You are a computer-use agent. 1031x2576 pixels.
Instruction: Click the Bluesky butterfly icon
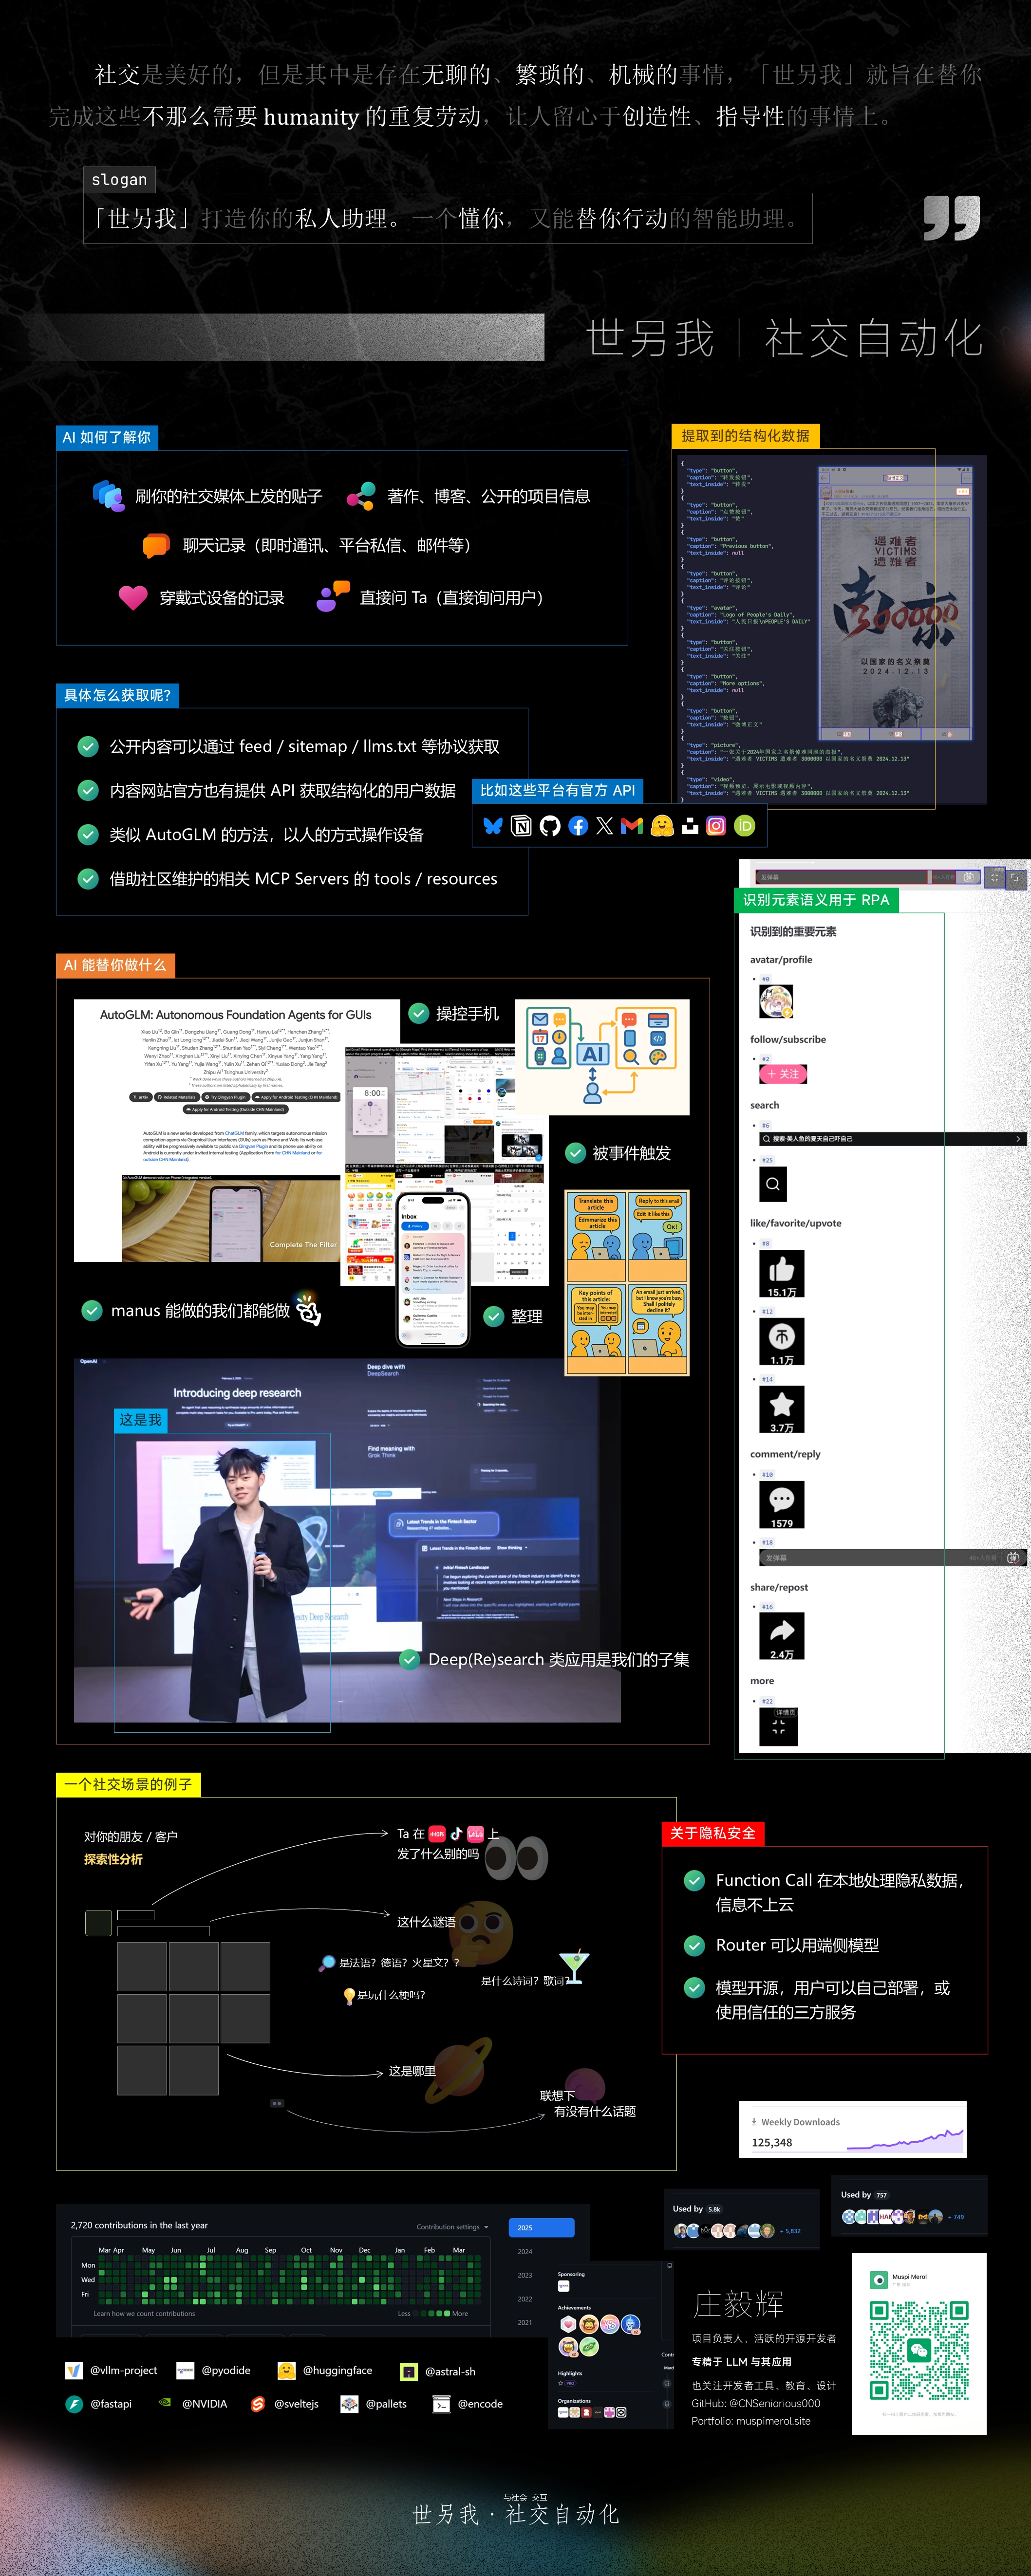click(x=492, y=826)
